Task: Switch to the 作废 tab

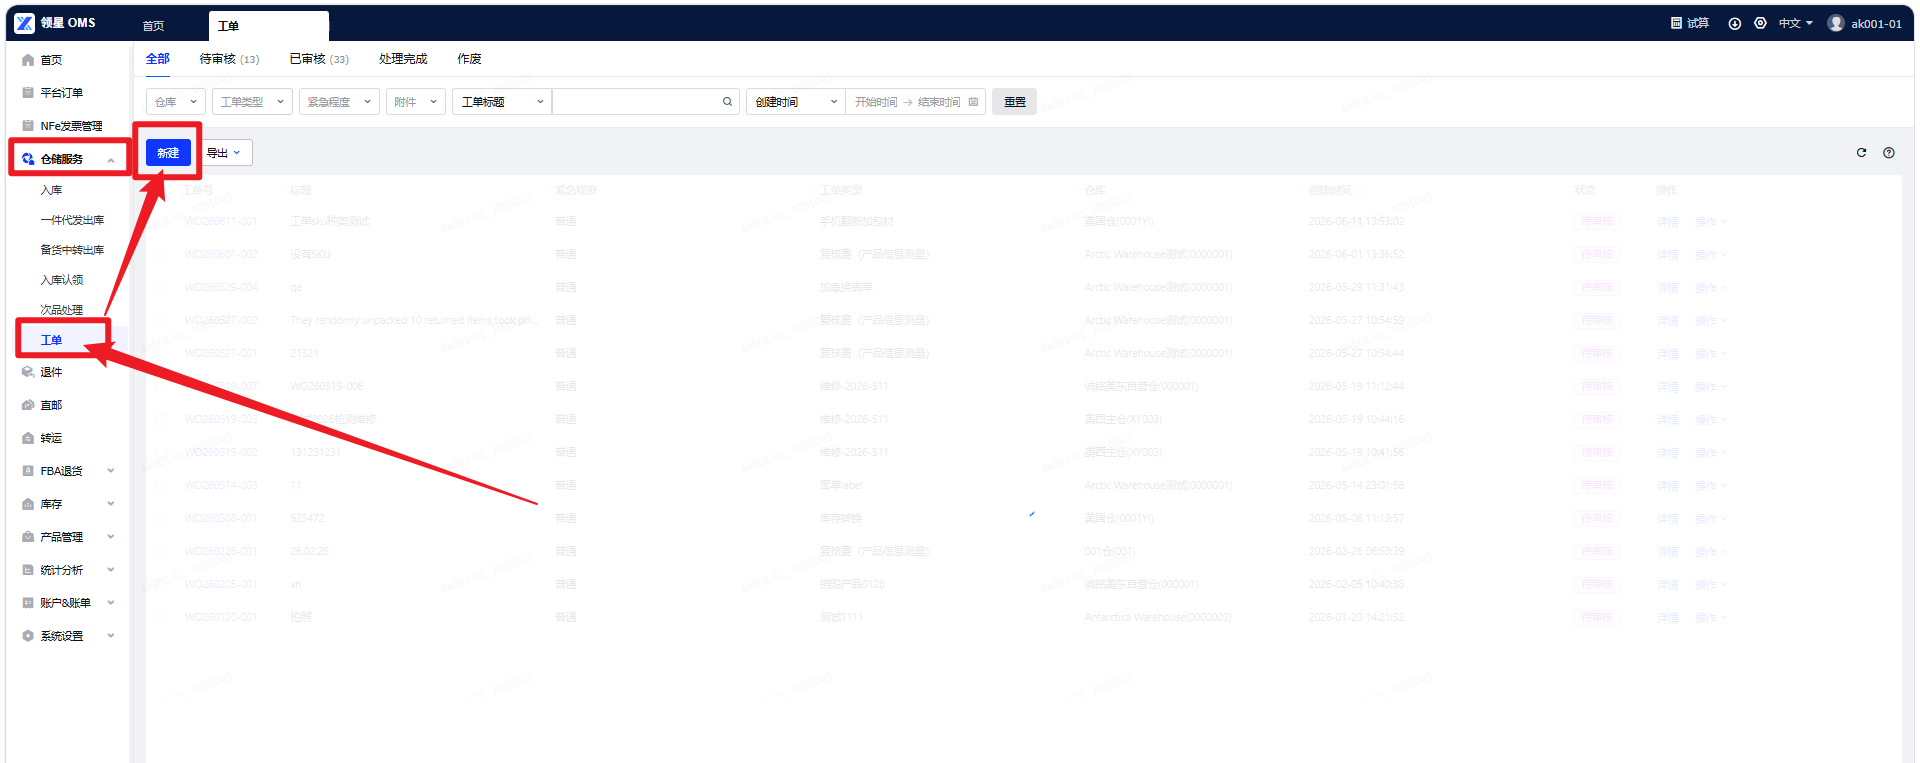Action: (x=469, y=59)
